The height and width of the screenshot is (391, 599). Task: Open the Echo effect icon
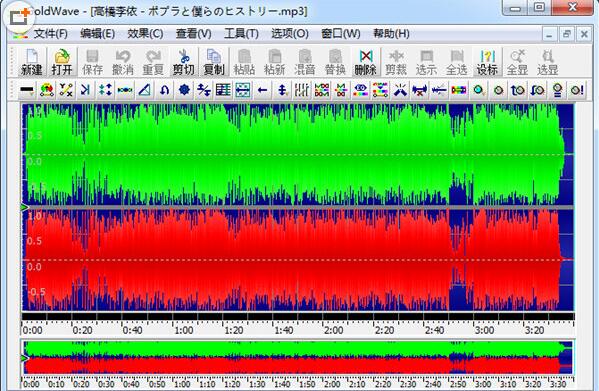86,90
